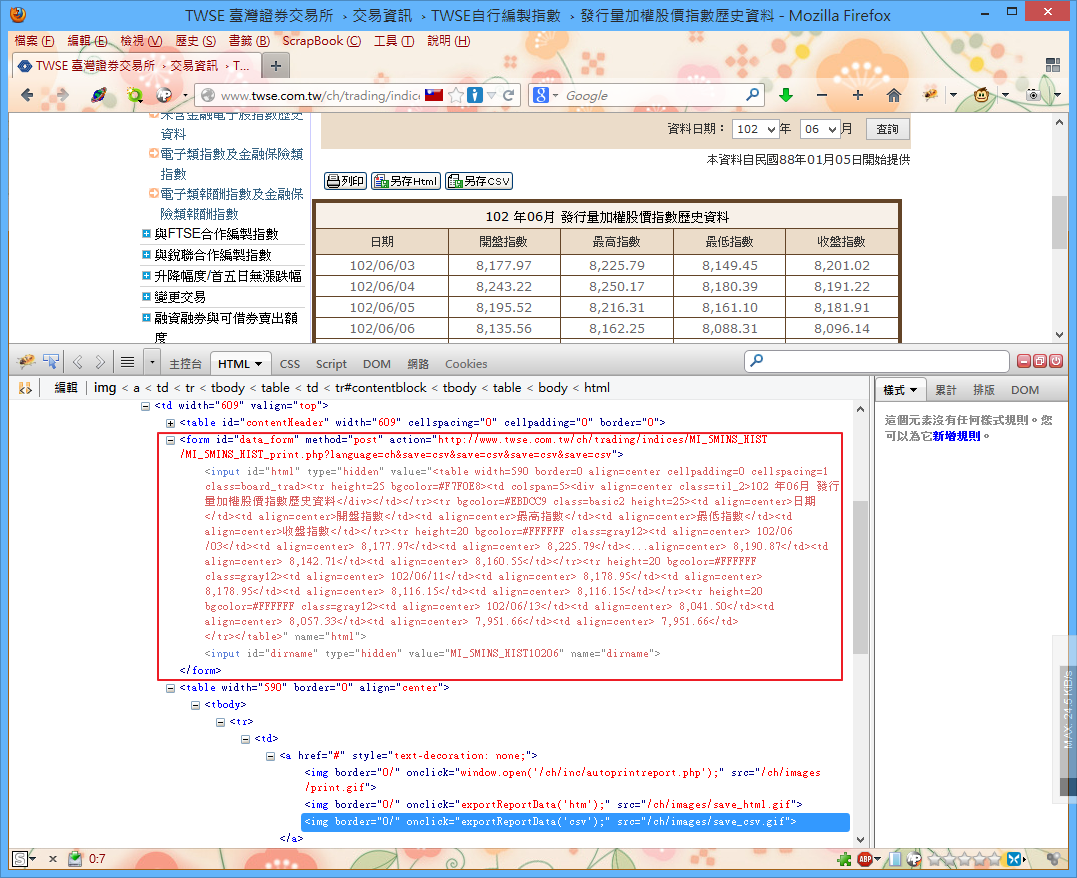
Task: Open the year 102 dropdown
Action: click(x=755, y=129)
